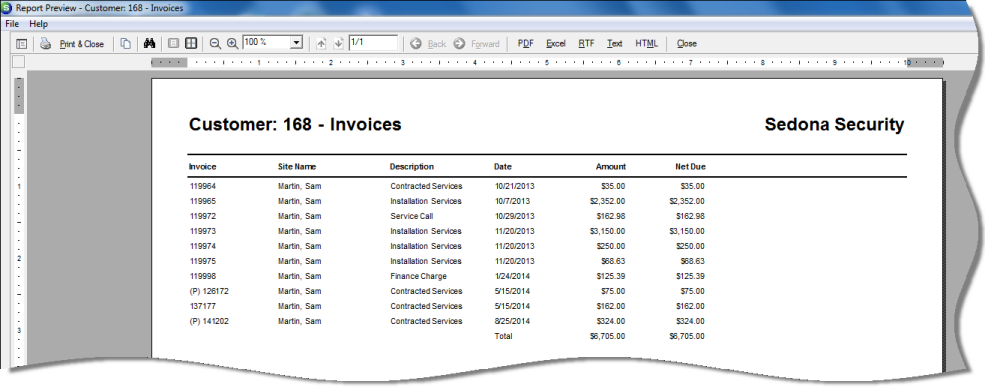Click the Invoice column header
Viewport: 985px width, 387px height.
(x=202, y=167)
